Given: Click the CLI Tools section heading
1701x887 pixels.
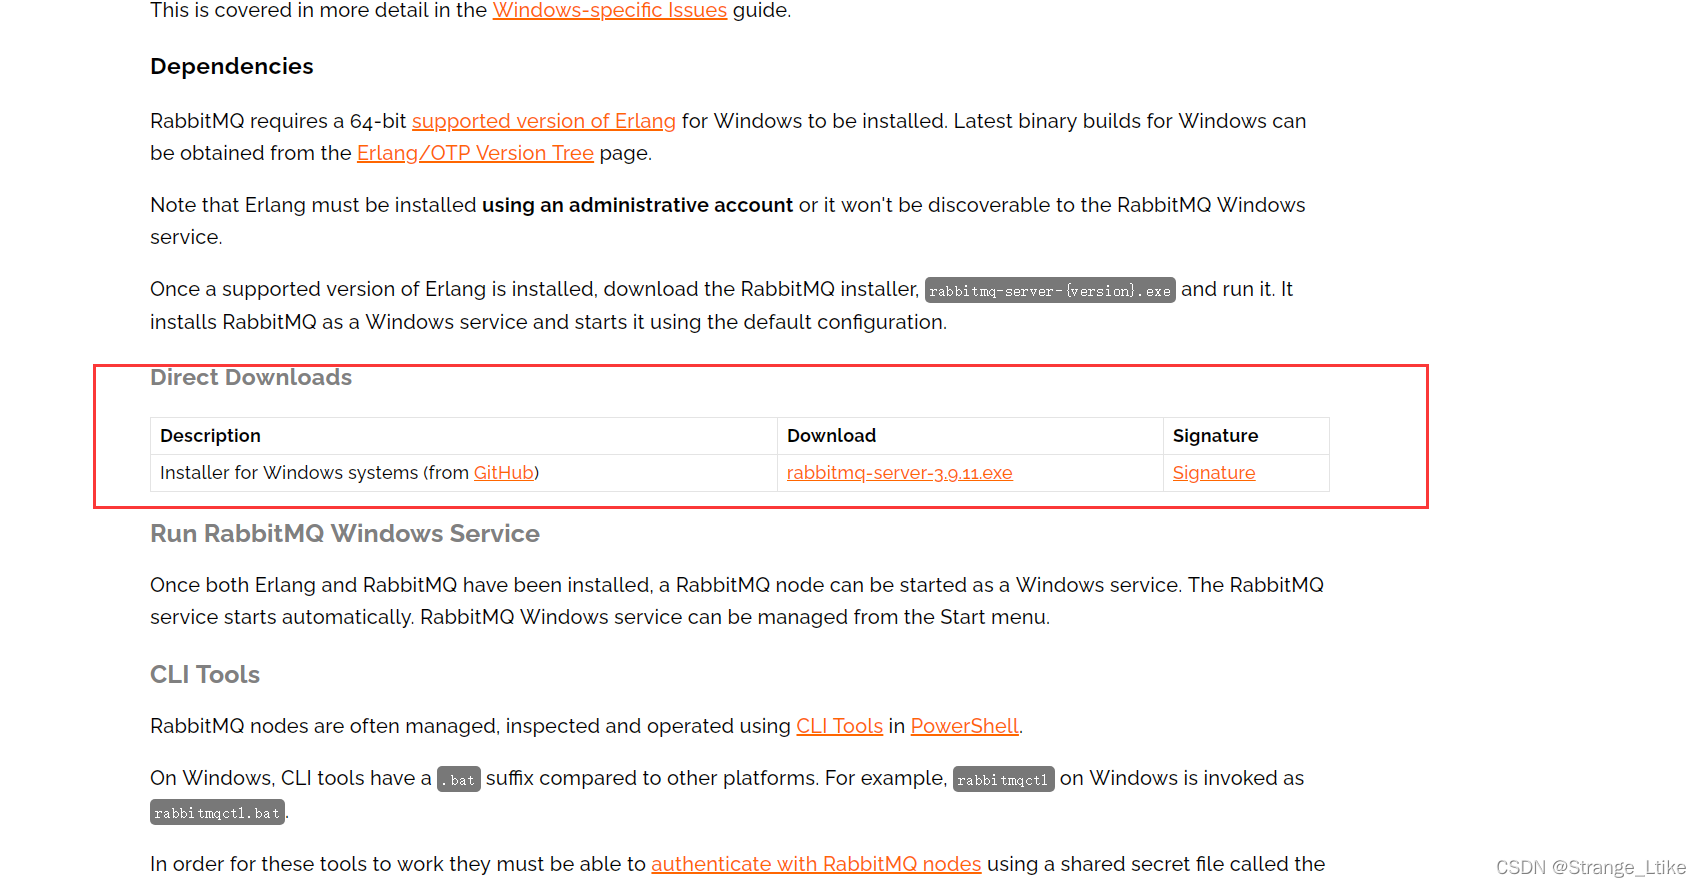Looking at the screenshot, I should pos(205,675).
